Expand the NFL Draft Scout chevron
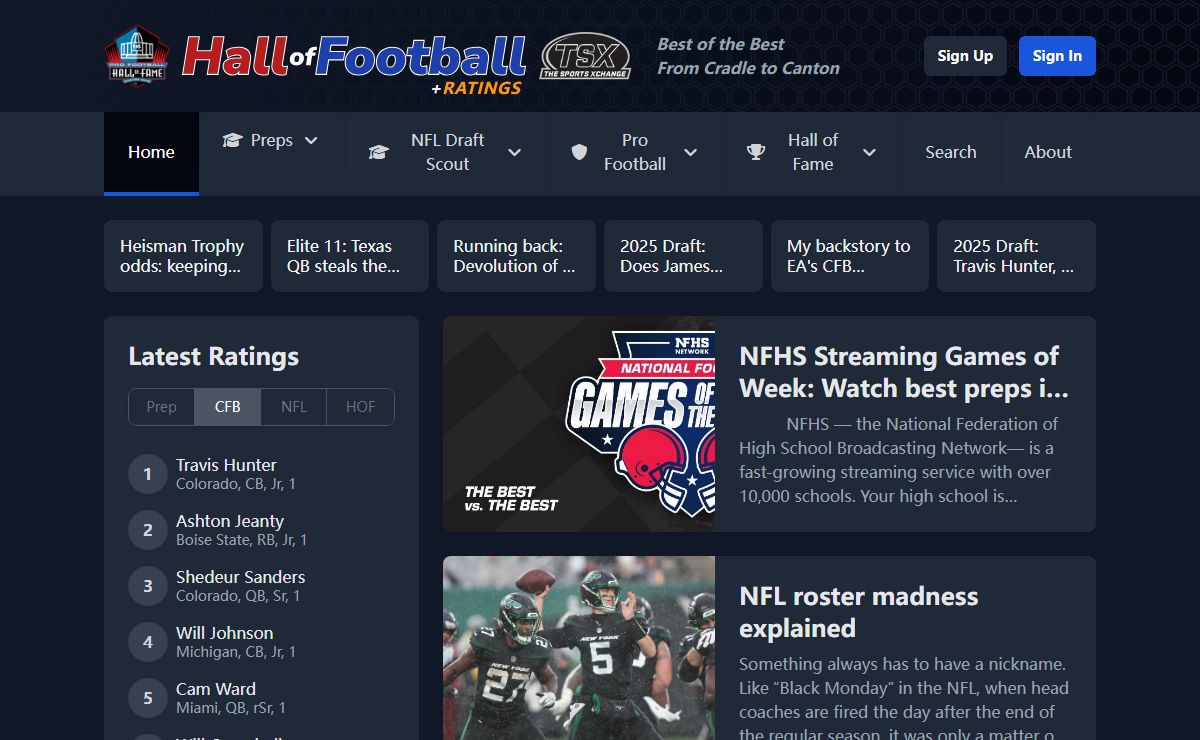This screenshot has width=1200, height=740. click(514, 152)
